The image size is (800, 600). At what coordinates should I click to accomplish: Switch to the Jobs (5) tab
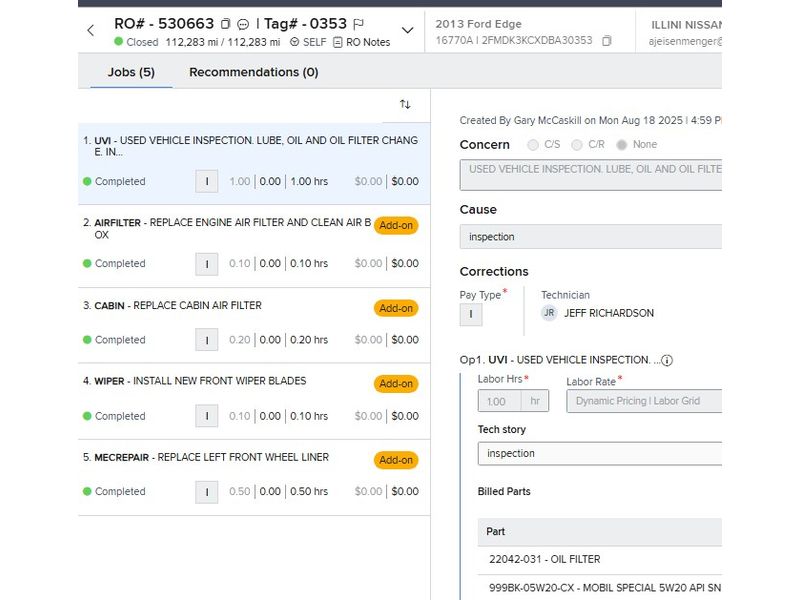tap(131, 72)
